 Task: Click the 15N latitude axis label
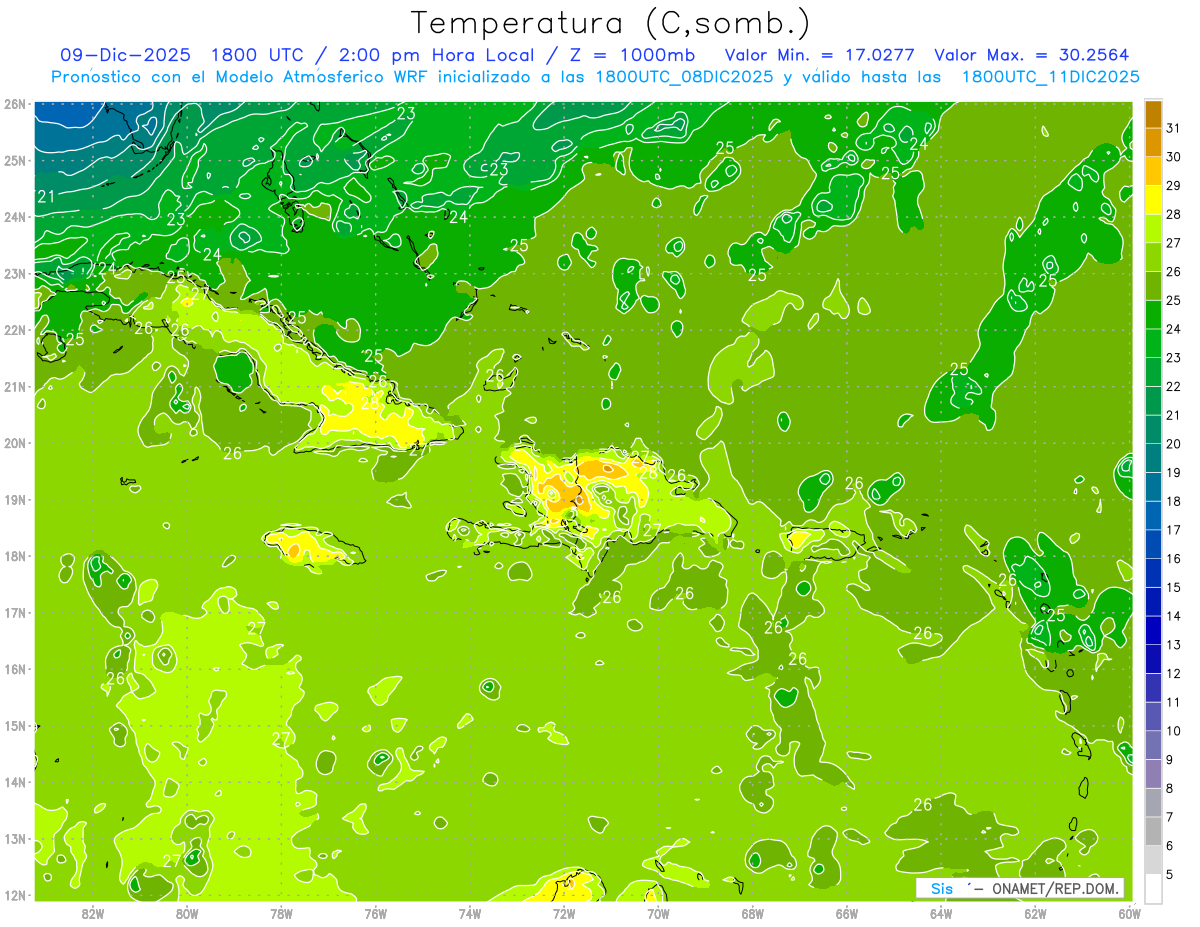click(x=15, y=726)
